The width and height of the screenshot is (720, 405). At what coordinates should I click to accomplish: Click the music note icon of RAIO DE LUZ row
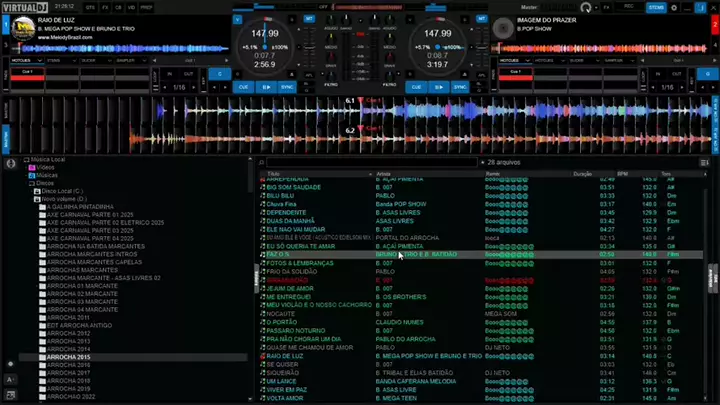(263, 356)
